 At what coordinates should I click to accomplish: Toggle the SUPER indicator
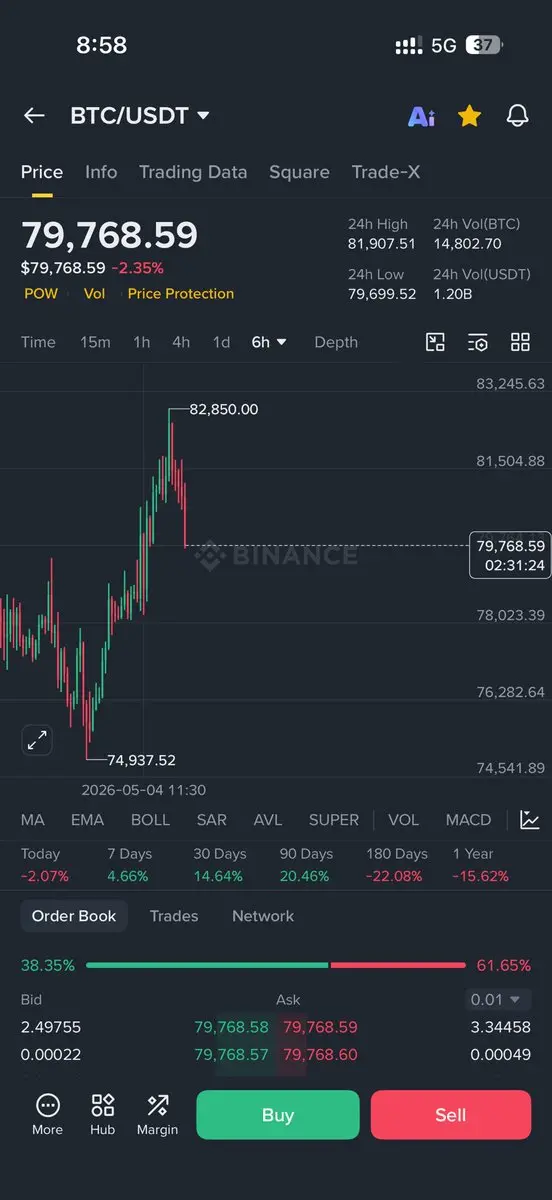coord(334,820)
